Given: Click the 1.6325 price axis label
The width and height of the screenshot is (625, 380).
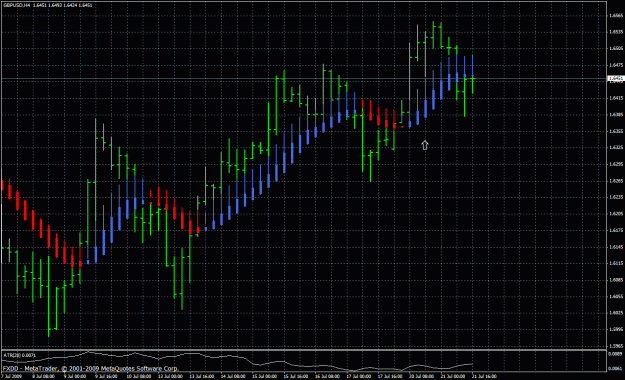Looking at the screenshot, I should pyautogui.click(x=616, y=148).
